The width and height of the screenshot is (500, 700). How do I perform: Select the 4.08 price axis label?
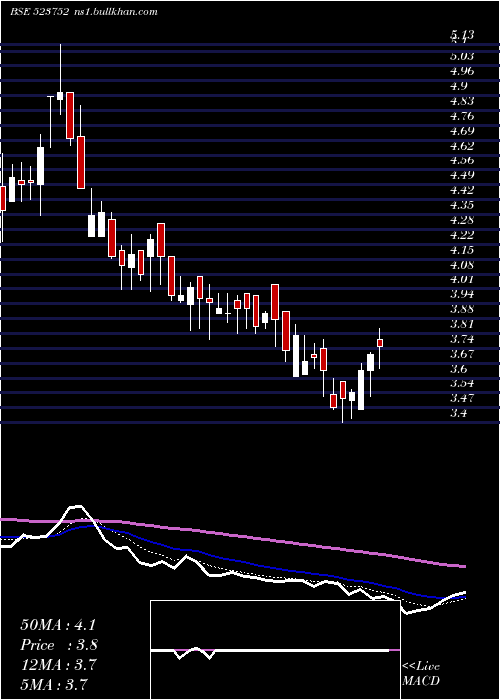462,265
